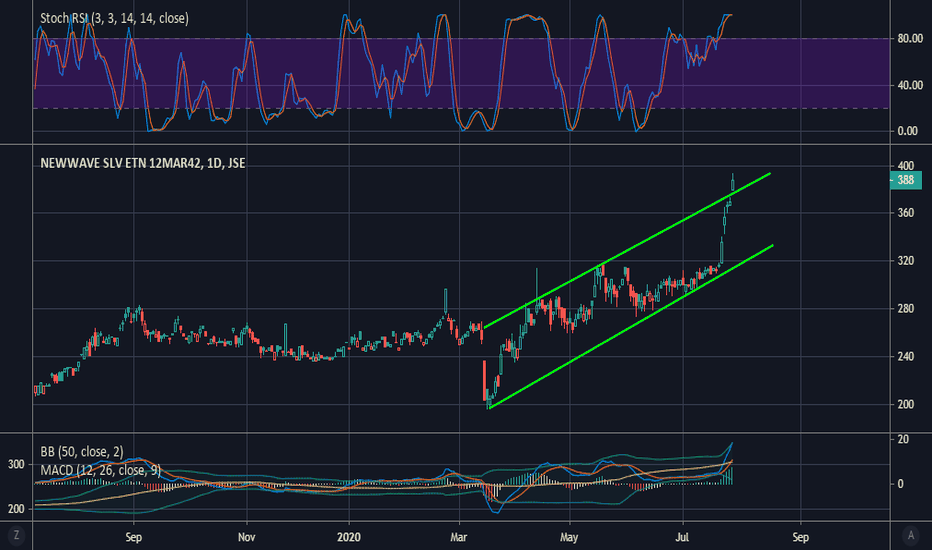The width and height of the screenshot is (932, 550).
Task: Click the Z timezone button at bottom left
Action: 16,535
